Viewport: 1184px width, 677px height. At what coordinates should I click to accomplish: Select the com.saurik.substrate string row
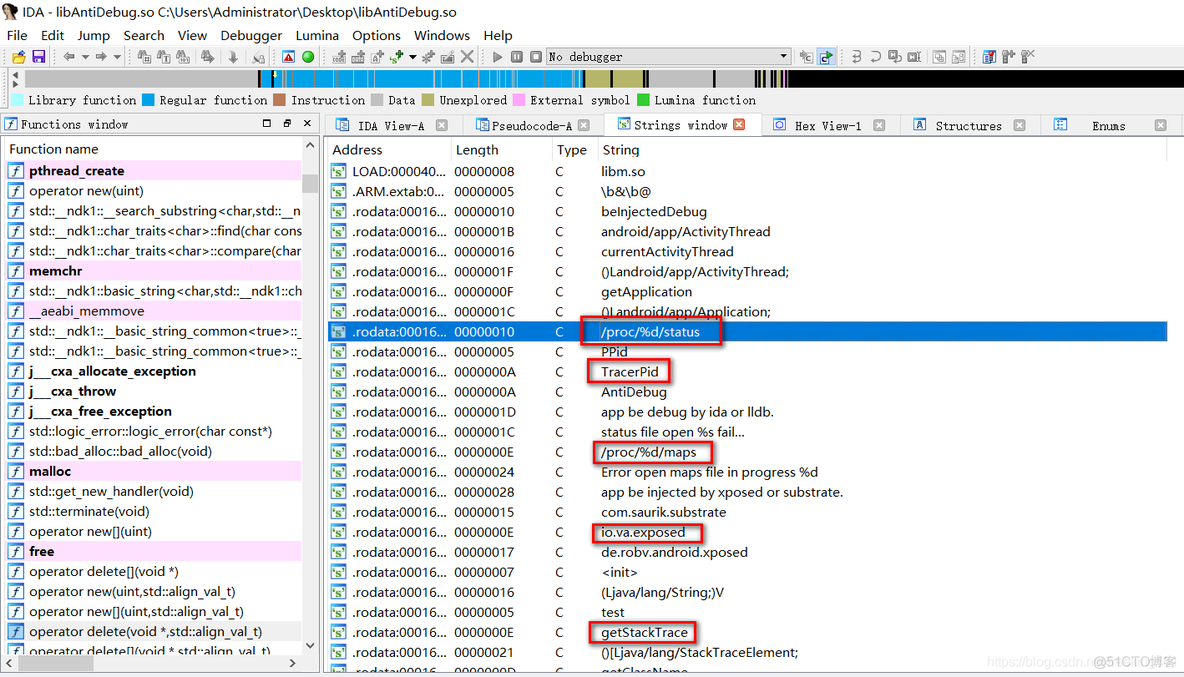[x=748, y=512]
